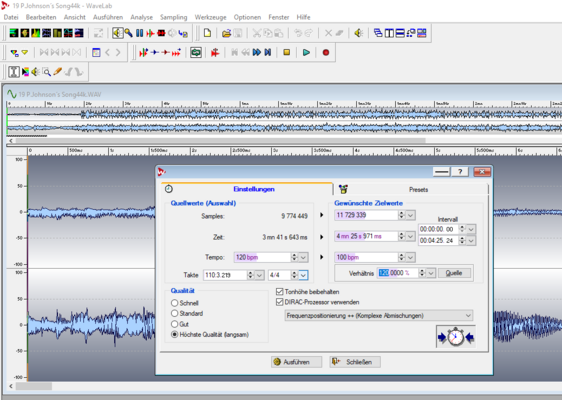Open the source Tempo 120 bpm dropdown
562x400 pixels.
pyautogui.click(x=303, y=257)
